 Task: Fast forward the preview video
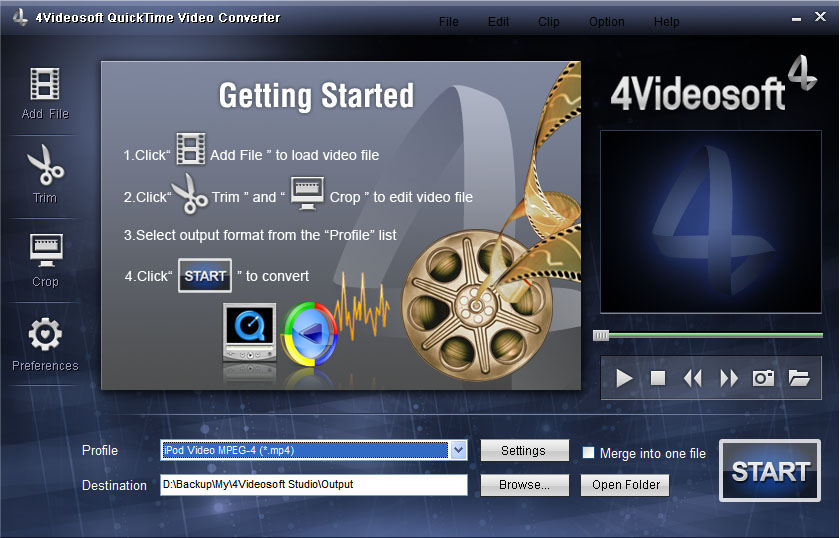pyautogui.click(x=729, y=378)
